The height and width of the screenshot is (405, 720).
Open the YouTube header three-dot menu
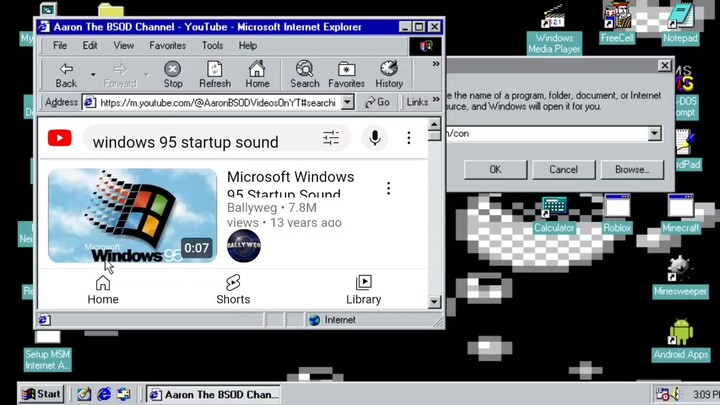pos(409,138)
